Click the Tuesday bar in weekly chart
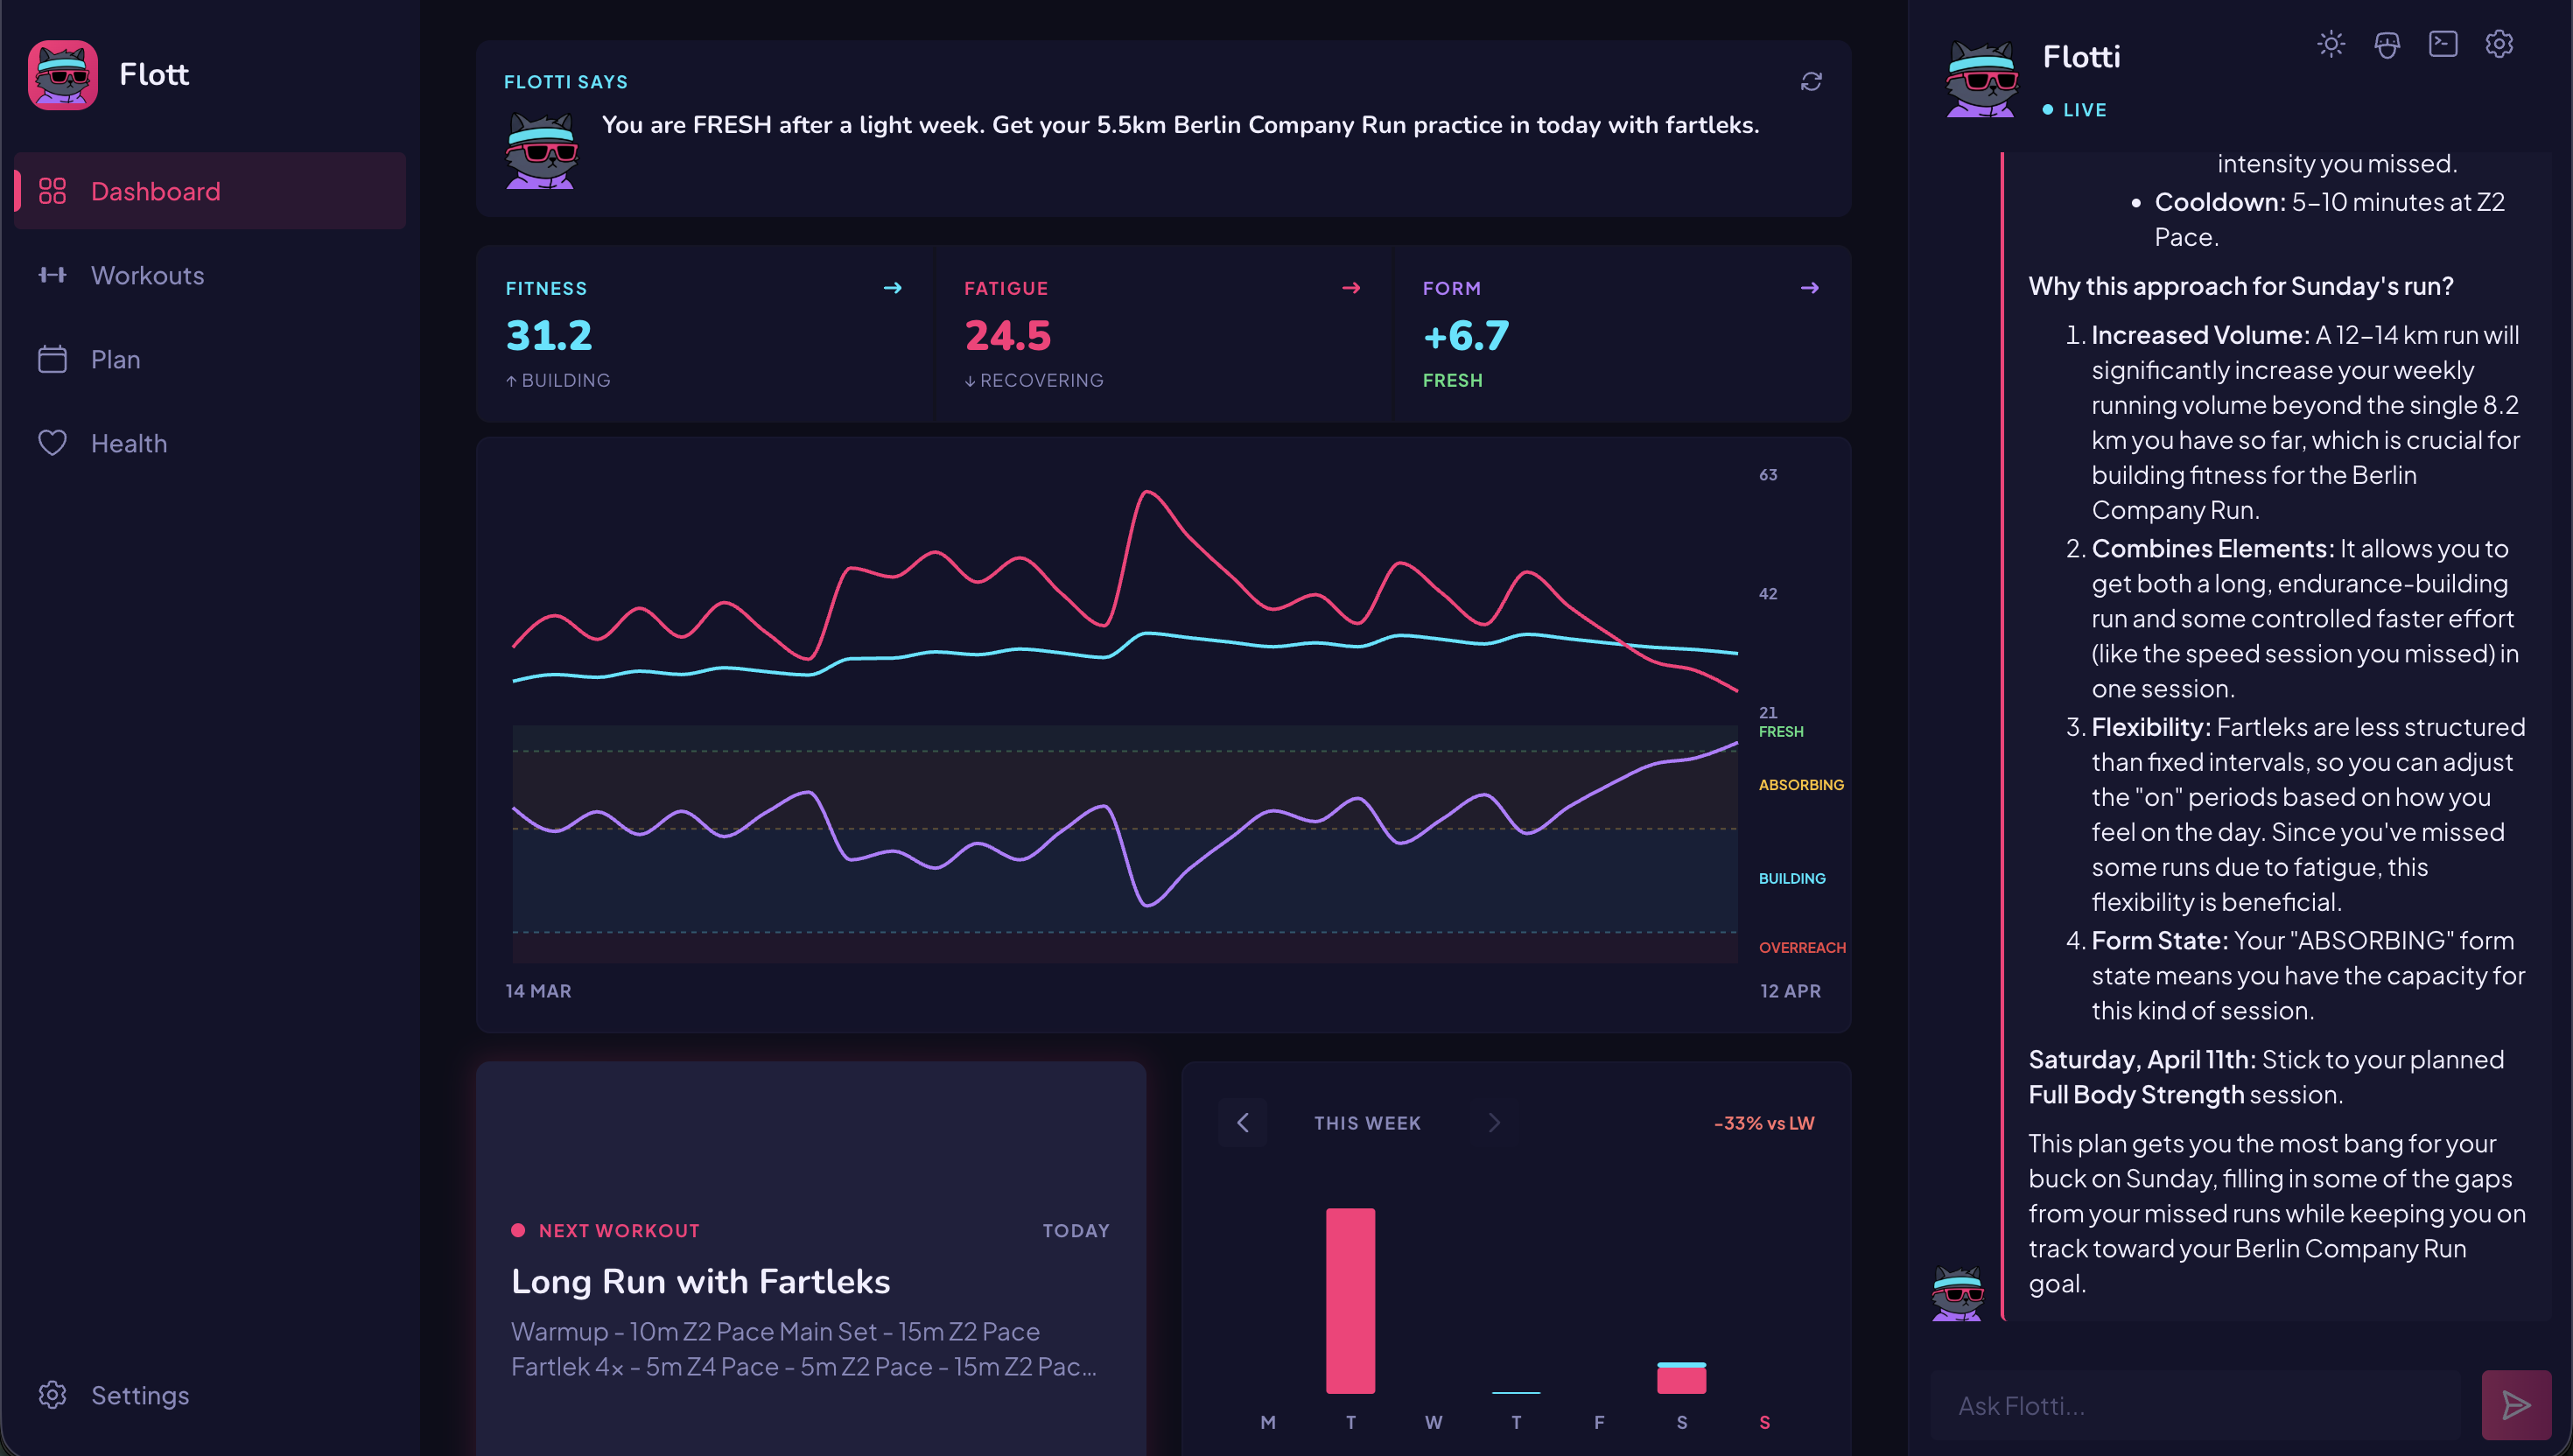 click(1350, 1301)
